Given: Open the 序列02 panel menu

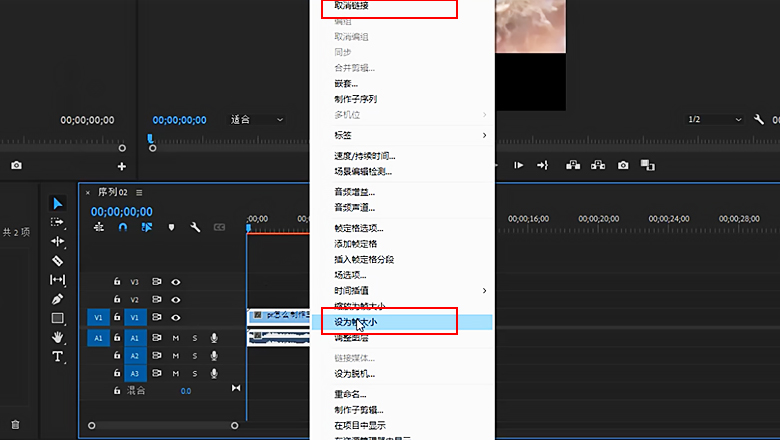Looking at the screenshot, I should pyautogui.click(x=139, y=192).
